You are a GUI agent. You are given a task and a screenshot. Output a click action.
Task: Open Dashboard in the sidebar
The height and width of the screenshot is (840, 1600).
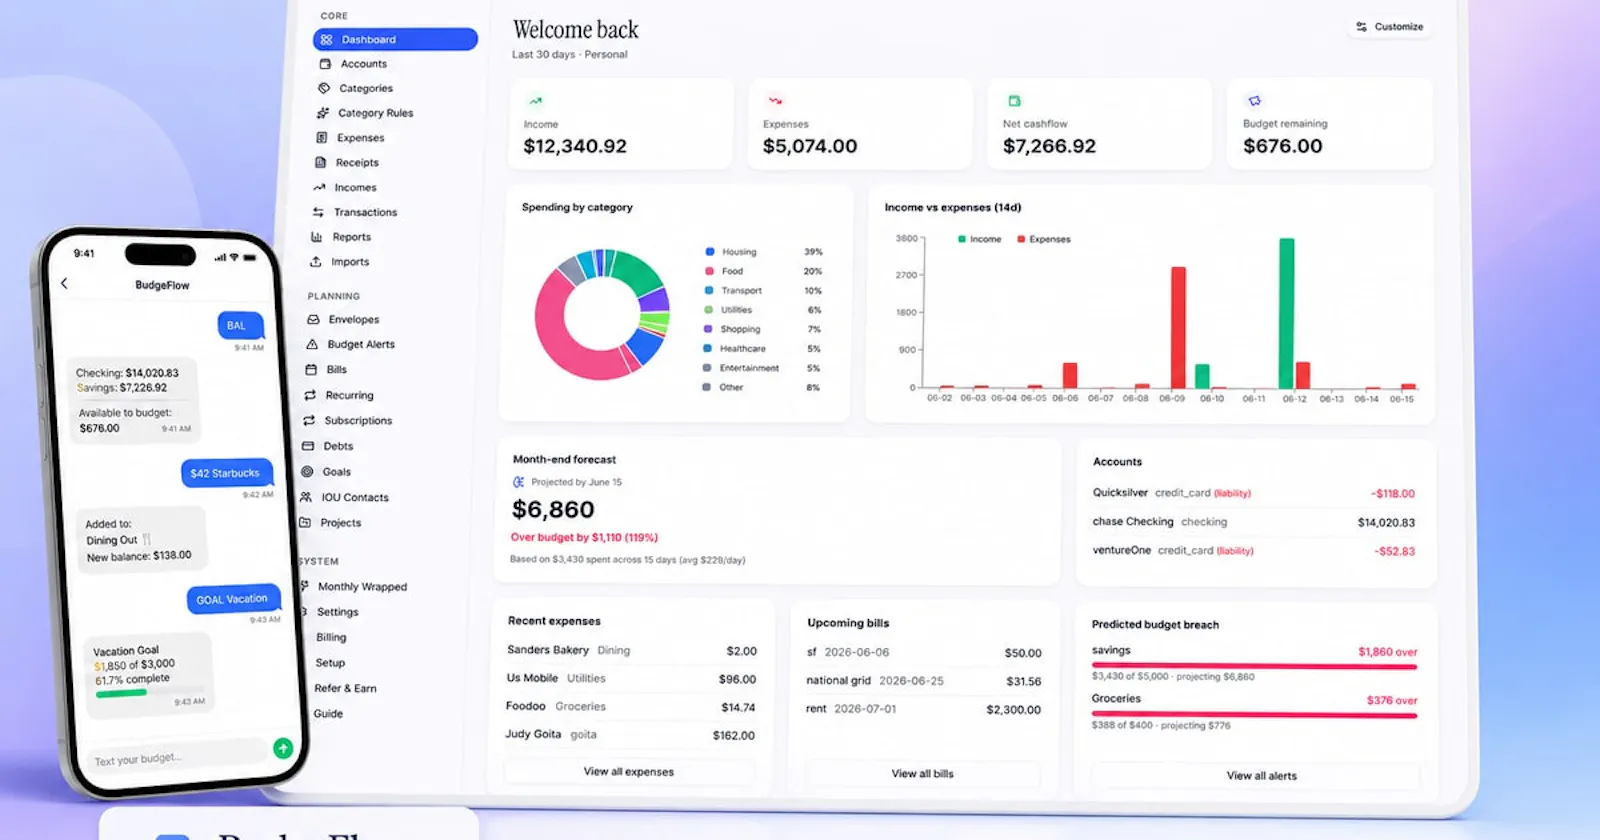click(395, 39)
